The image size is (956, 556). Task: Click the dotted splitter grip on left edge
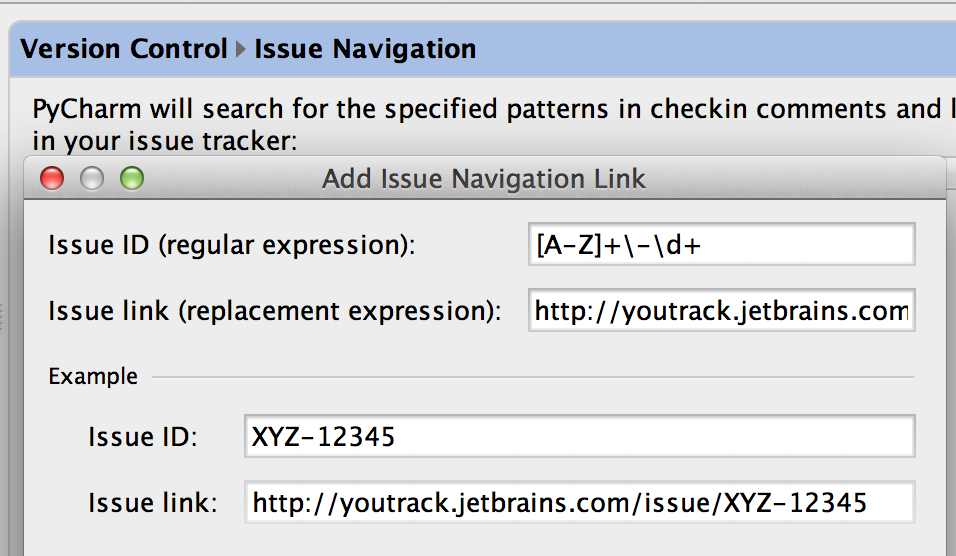click(x=2, y=317)
